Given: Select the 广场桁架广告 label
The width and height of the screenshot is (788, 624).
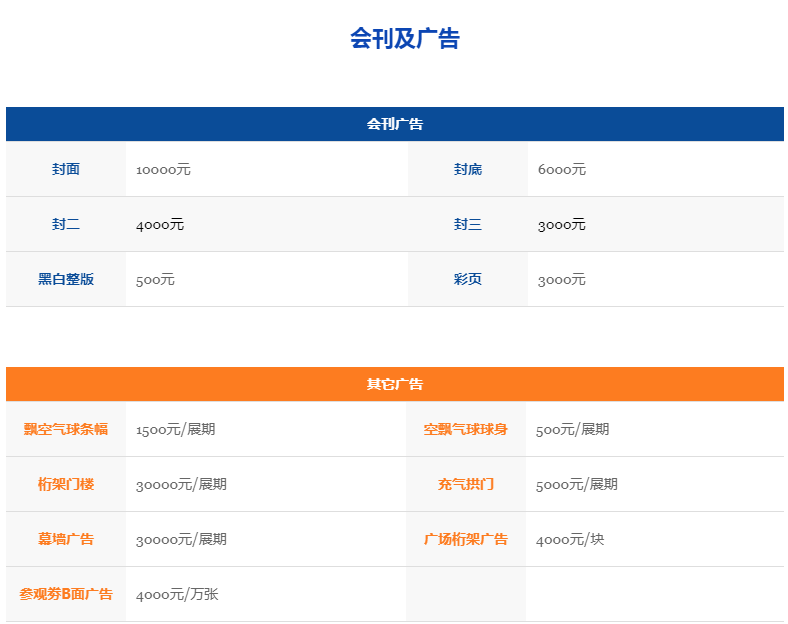Looking at the screenshot, I should pyautogui.click(x=465, y=539).
